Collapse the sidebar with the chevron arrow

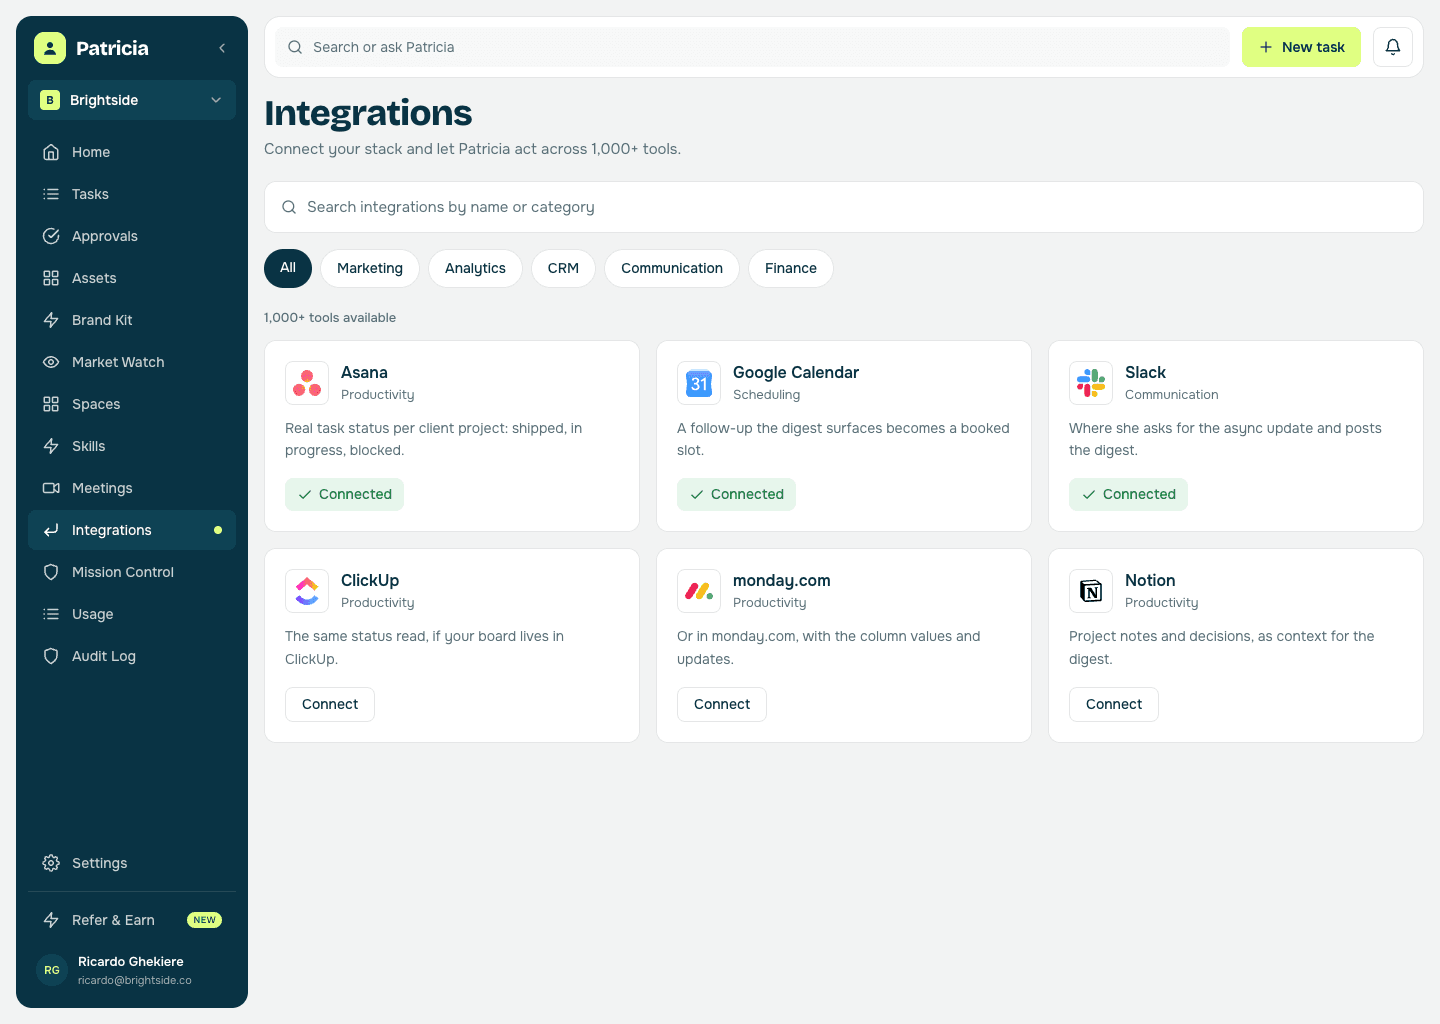tap(222, 48)
